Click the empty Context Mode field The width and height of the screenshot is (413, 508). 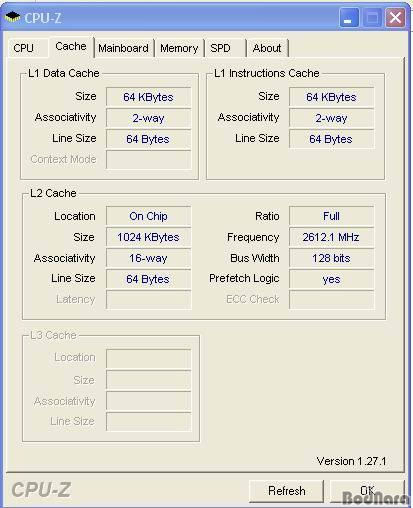coord(148,160)
